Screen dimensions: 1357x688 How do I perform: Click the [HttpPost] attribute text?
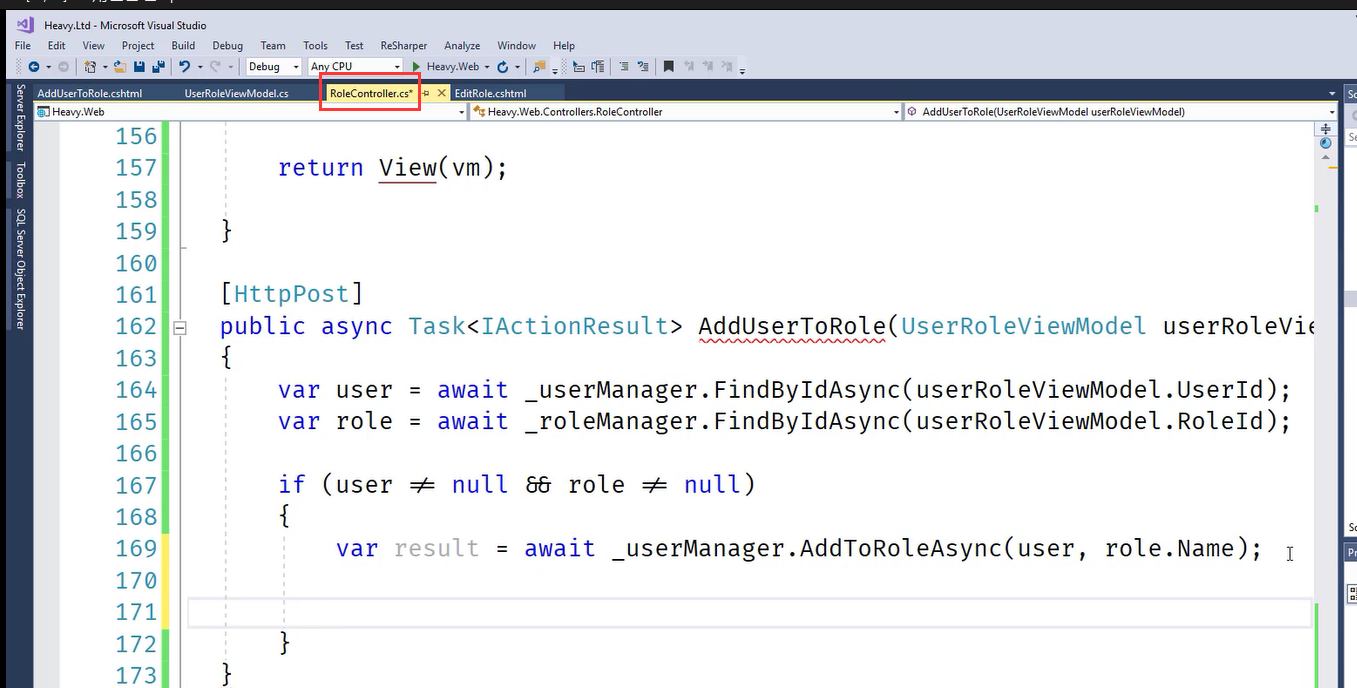291,294
